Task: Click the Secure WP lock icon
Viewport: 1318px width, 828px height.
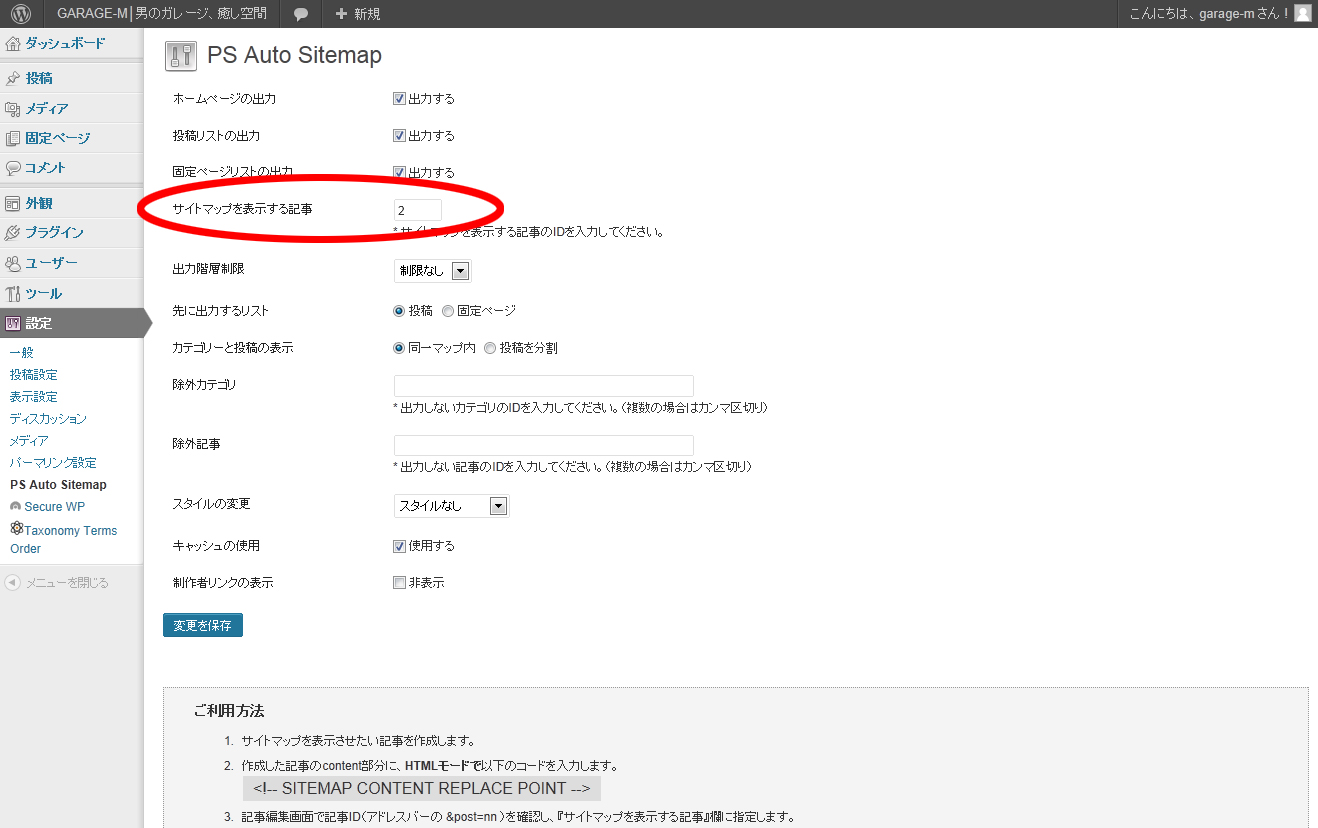Action: tap(15, 506)
